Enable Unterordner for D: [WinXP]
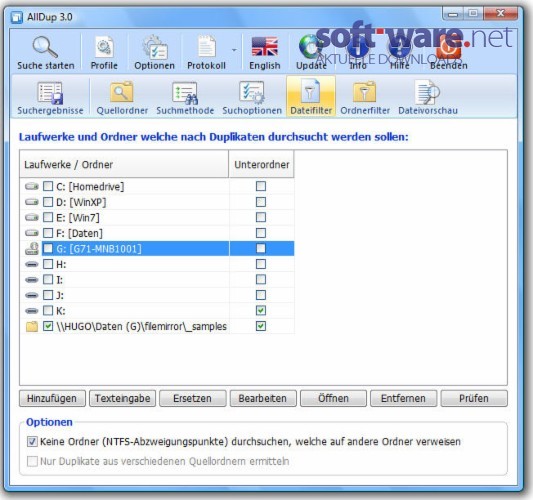The image size is (533, 500). 261,202
